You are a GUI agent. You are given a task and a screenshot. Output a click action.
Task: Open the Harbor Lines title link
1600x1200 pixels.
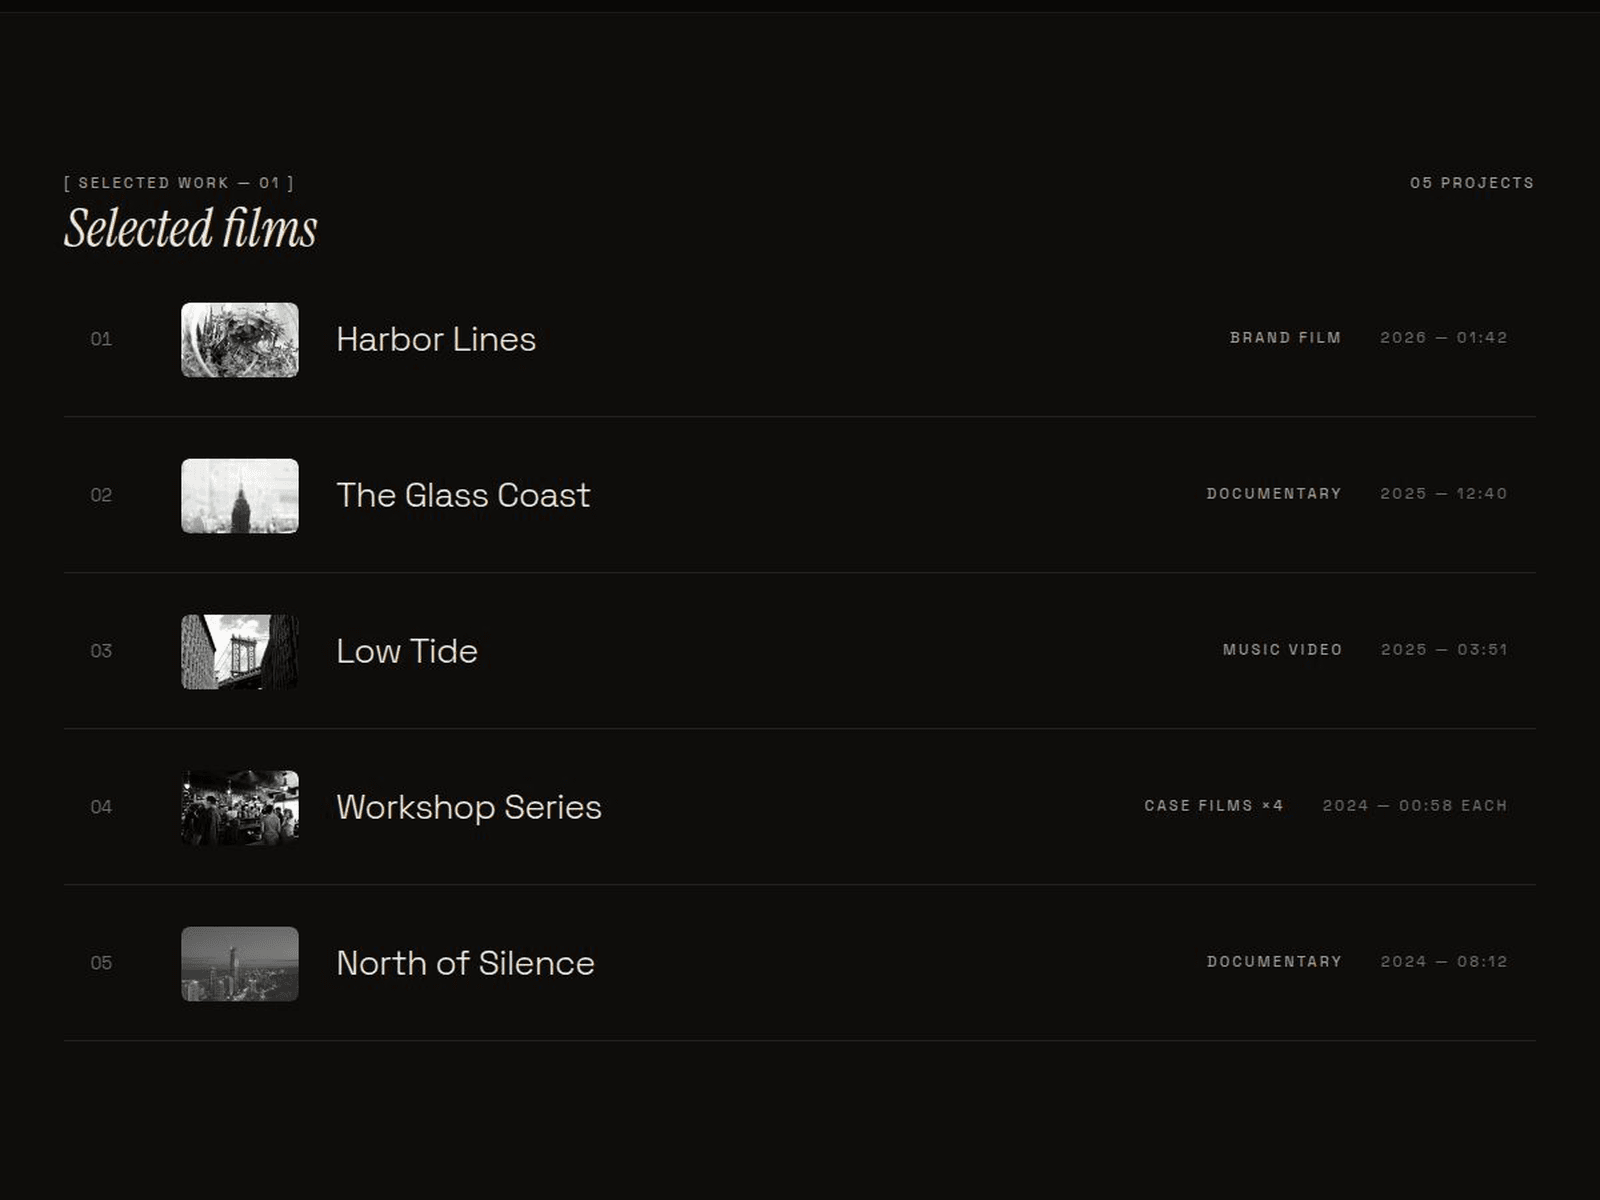pos(436,340)
